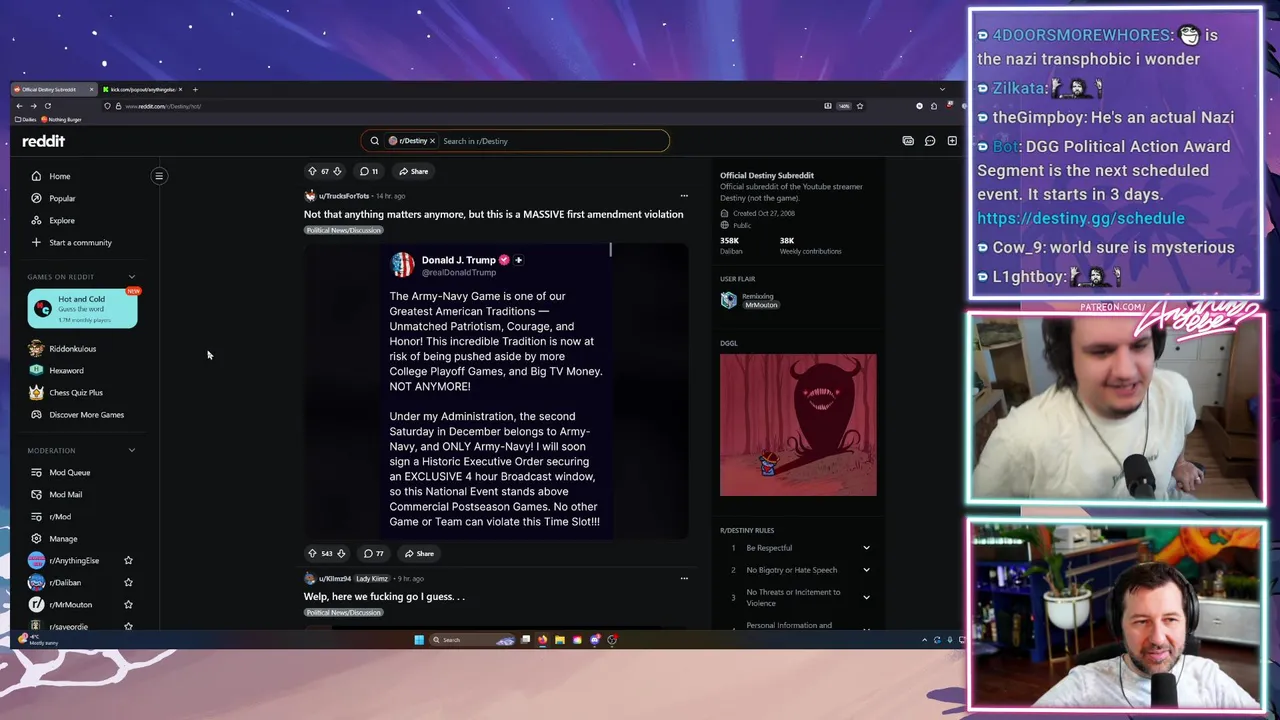Go back with browser back arrow

[19, 106]
